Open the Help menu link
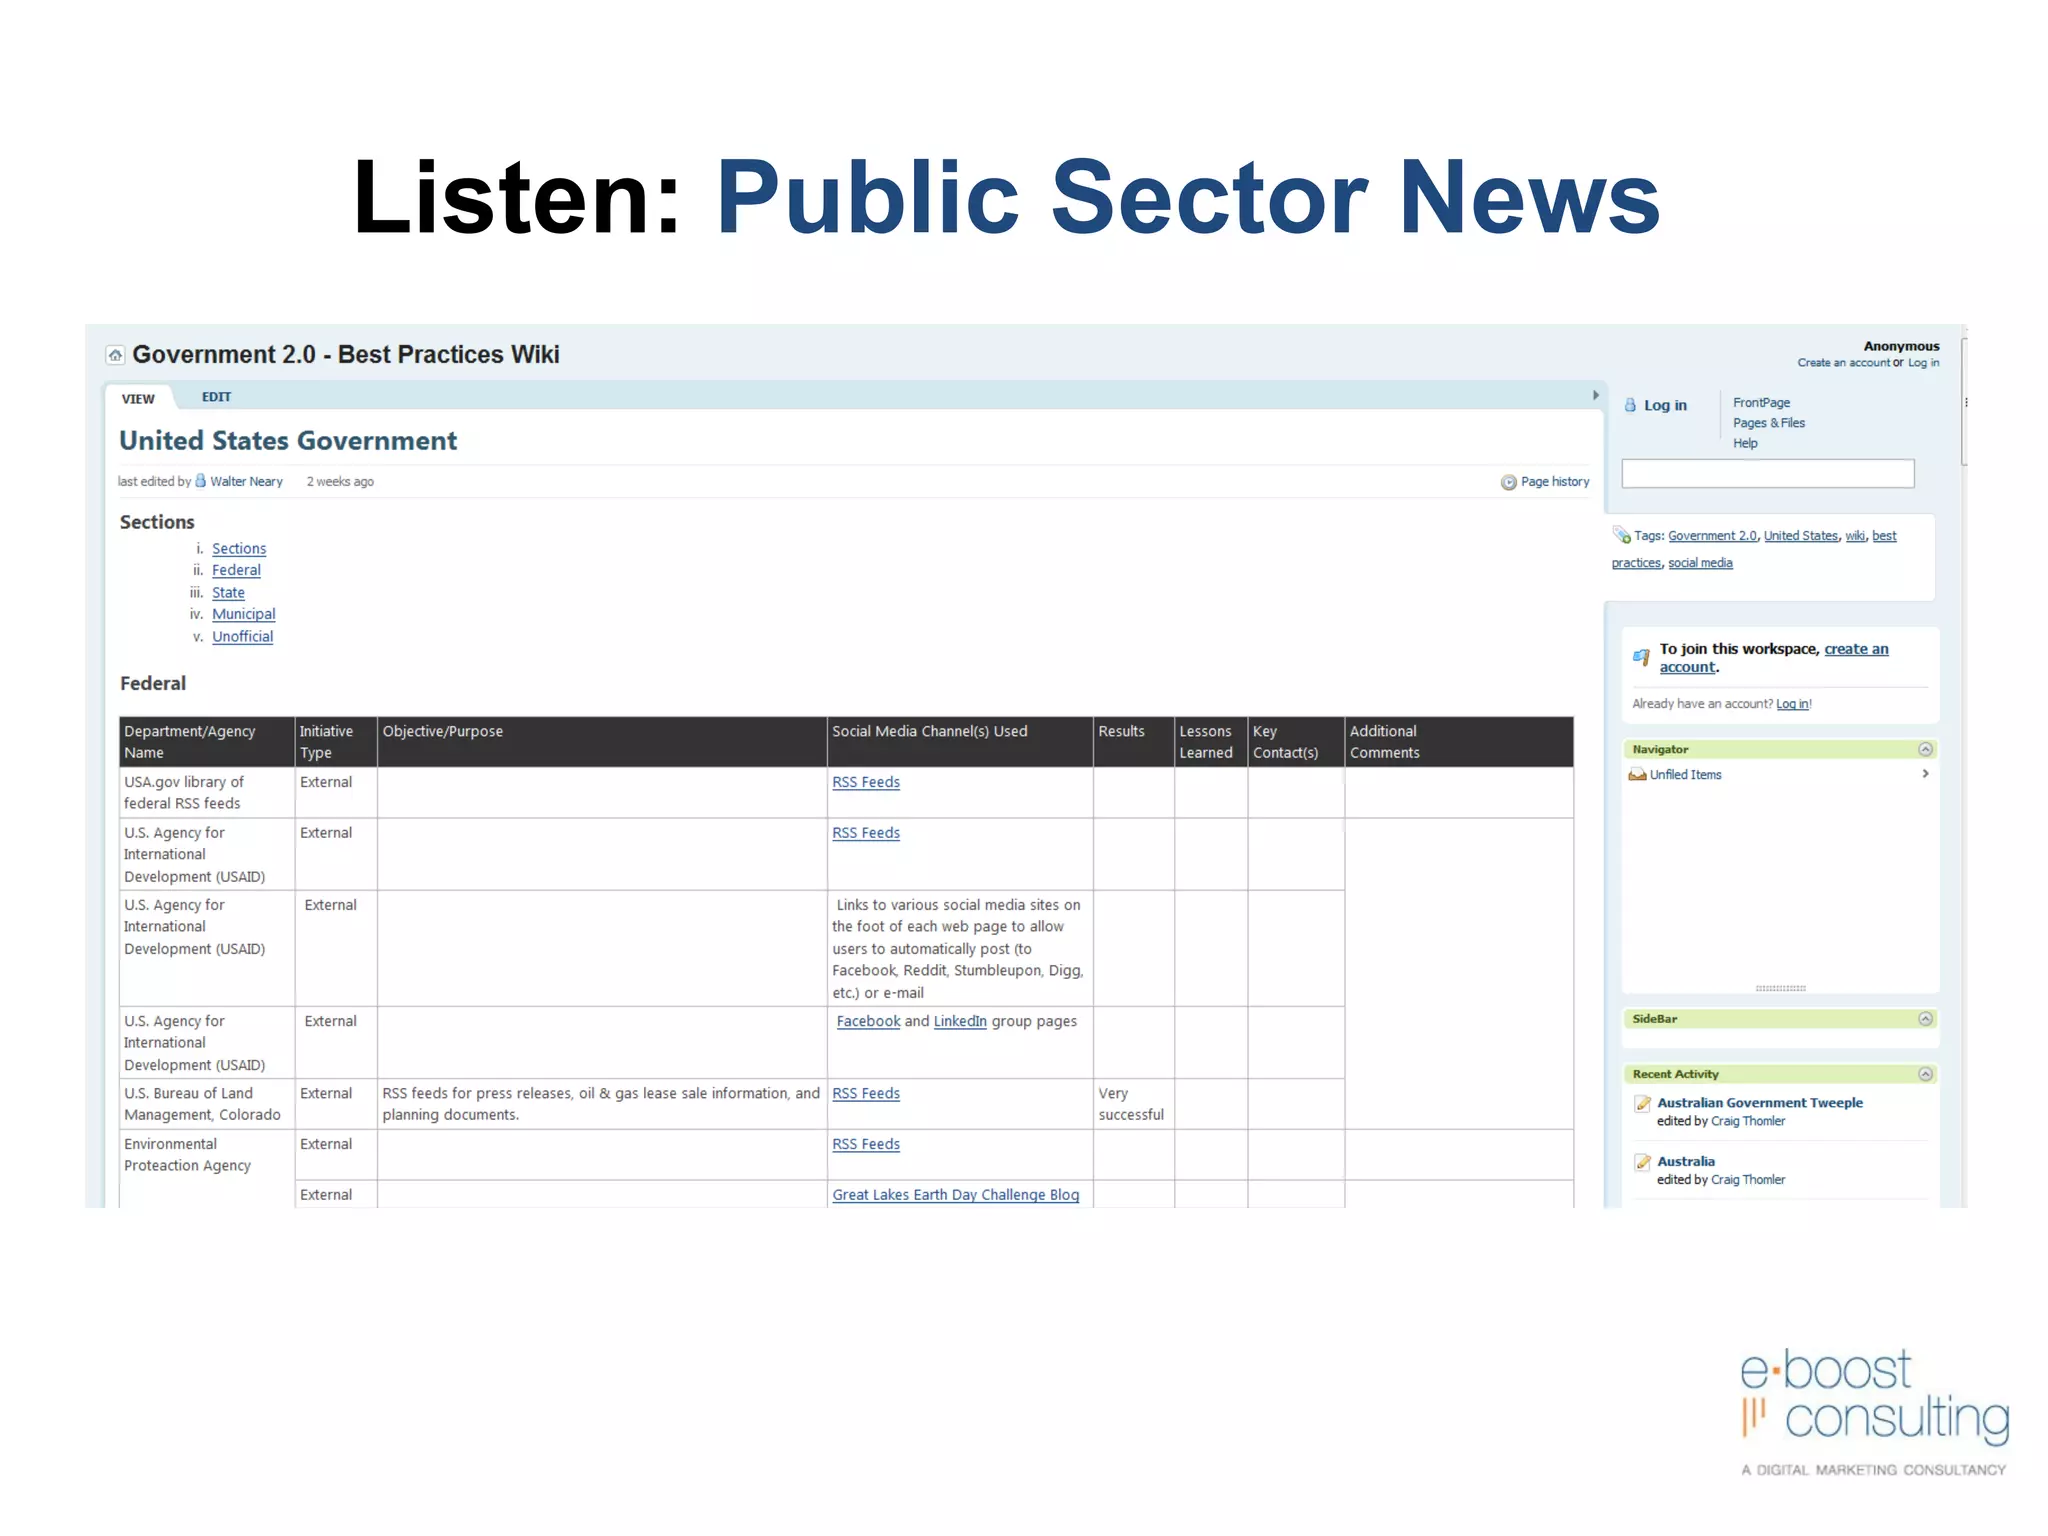 pyautogui.click(x=1745, y=443)
